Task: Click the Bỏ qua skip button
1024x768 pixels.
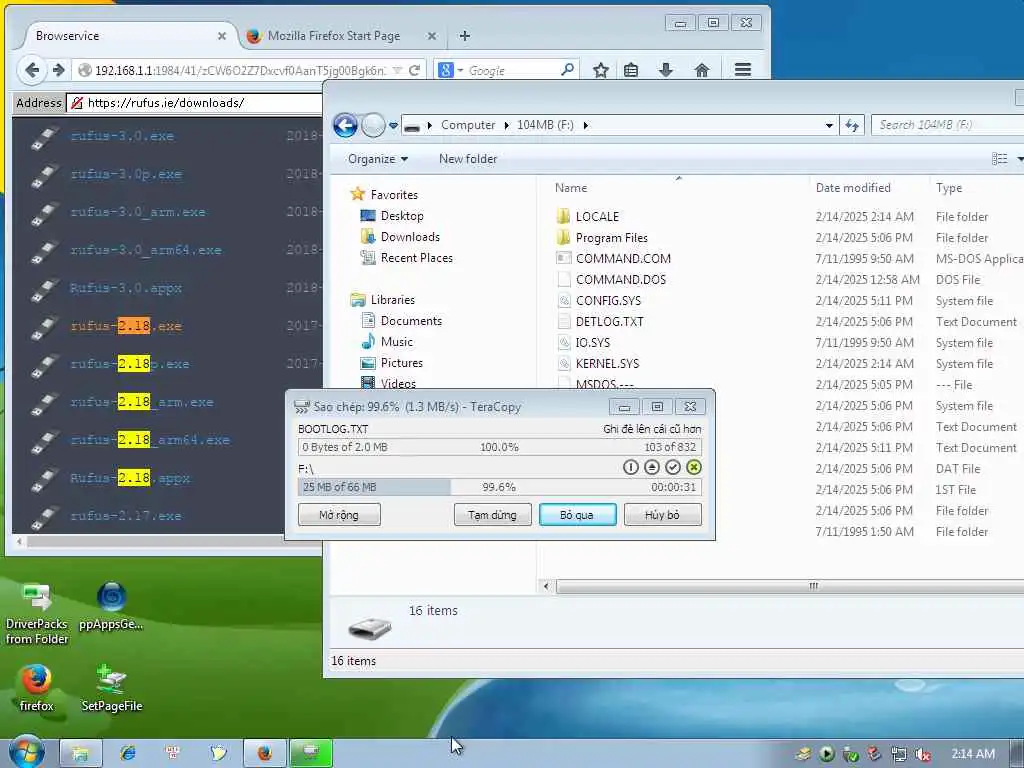Action: pos(577,515)
